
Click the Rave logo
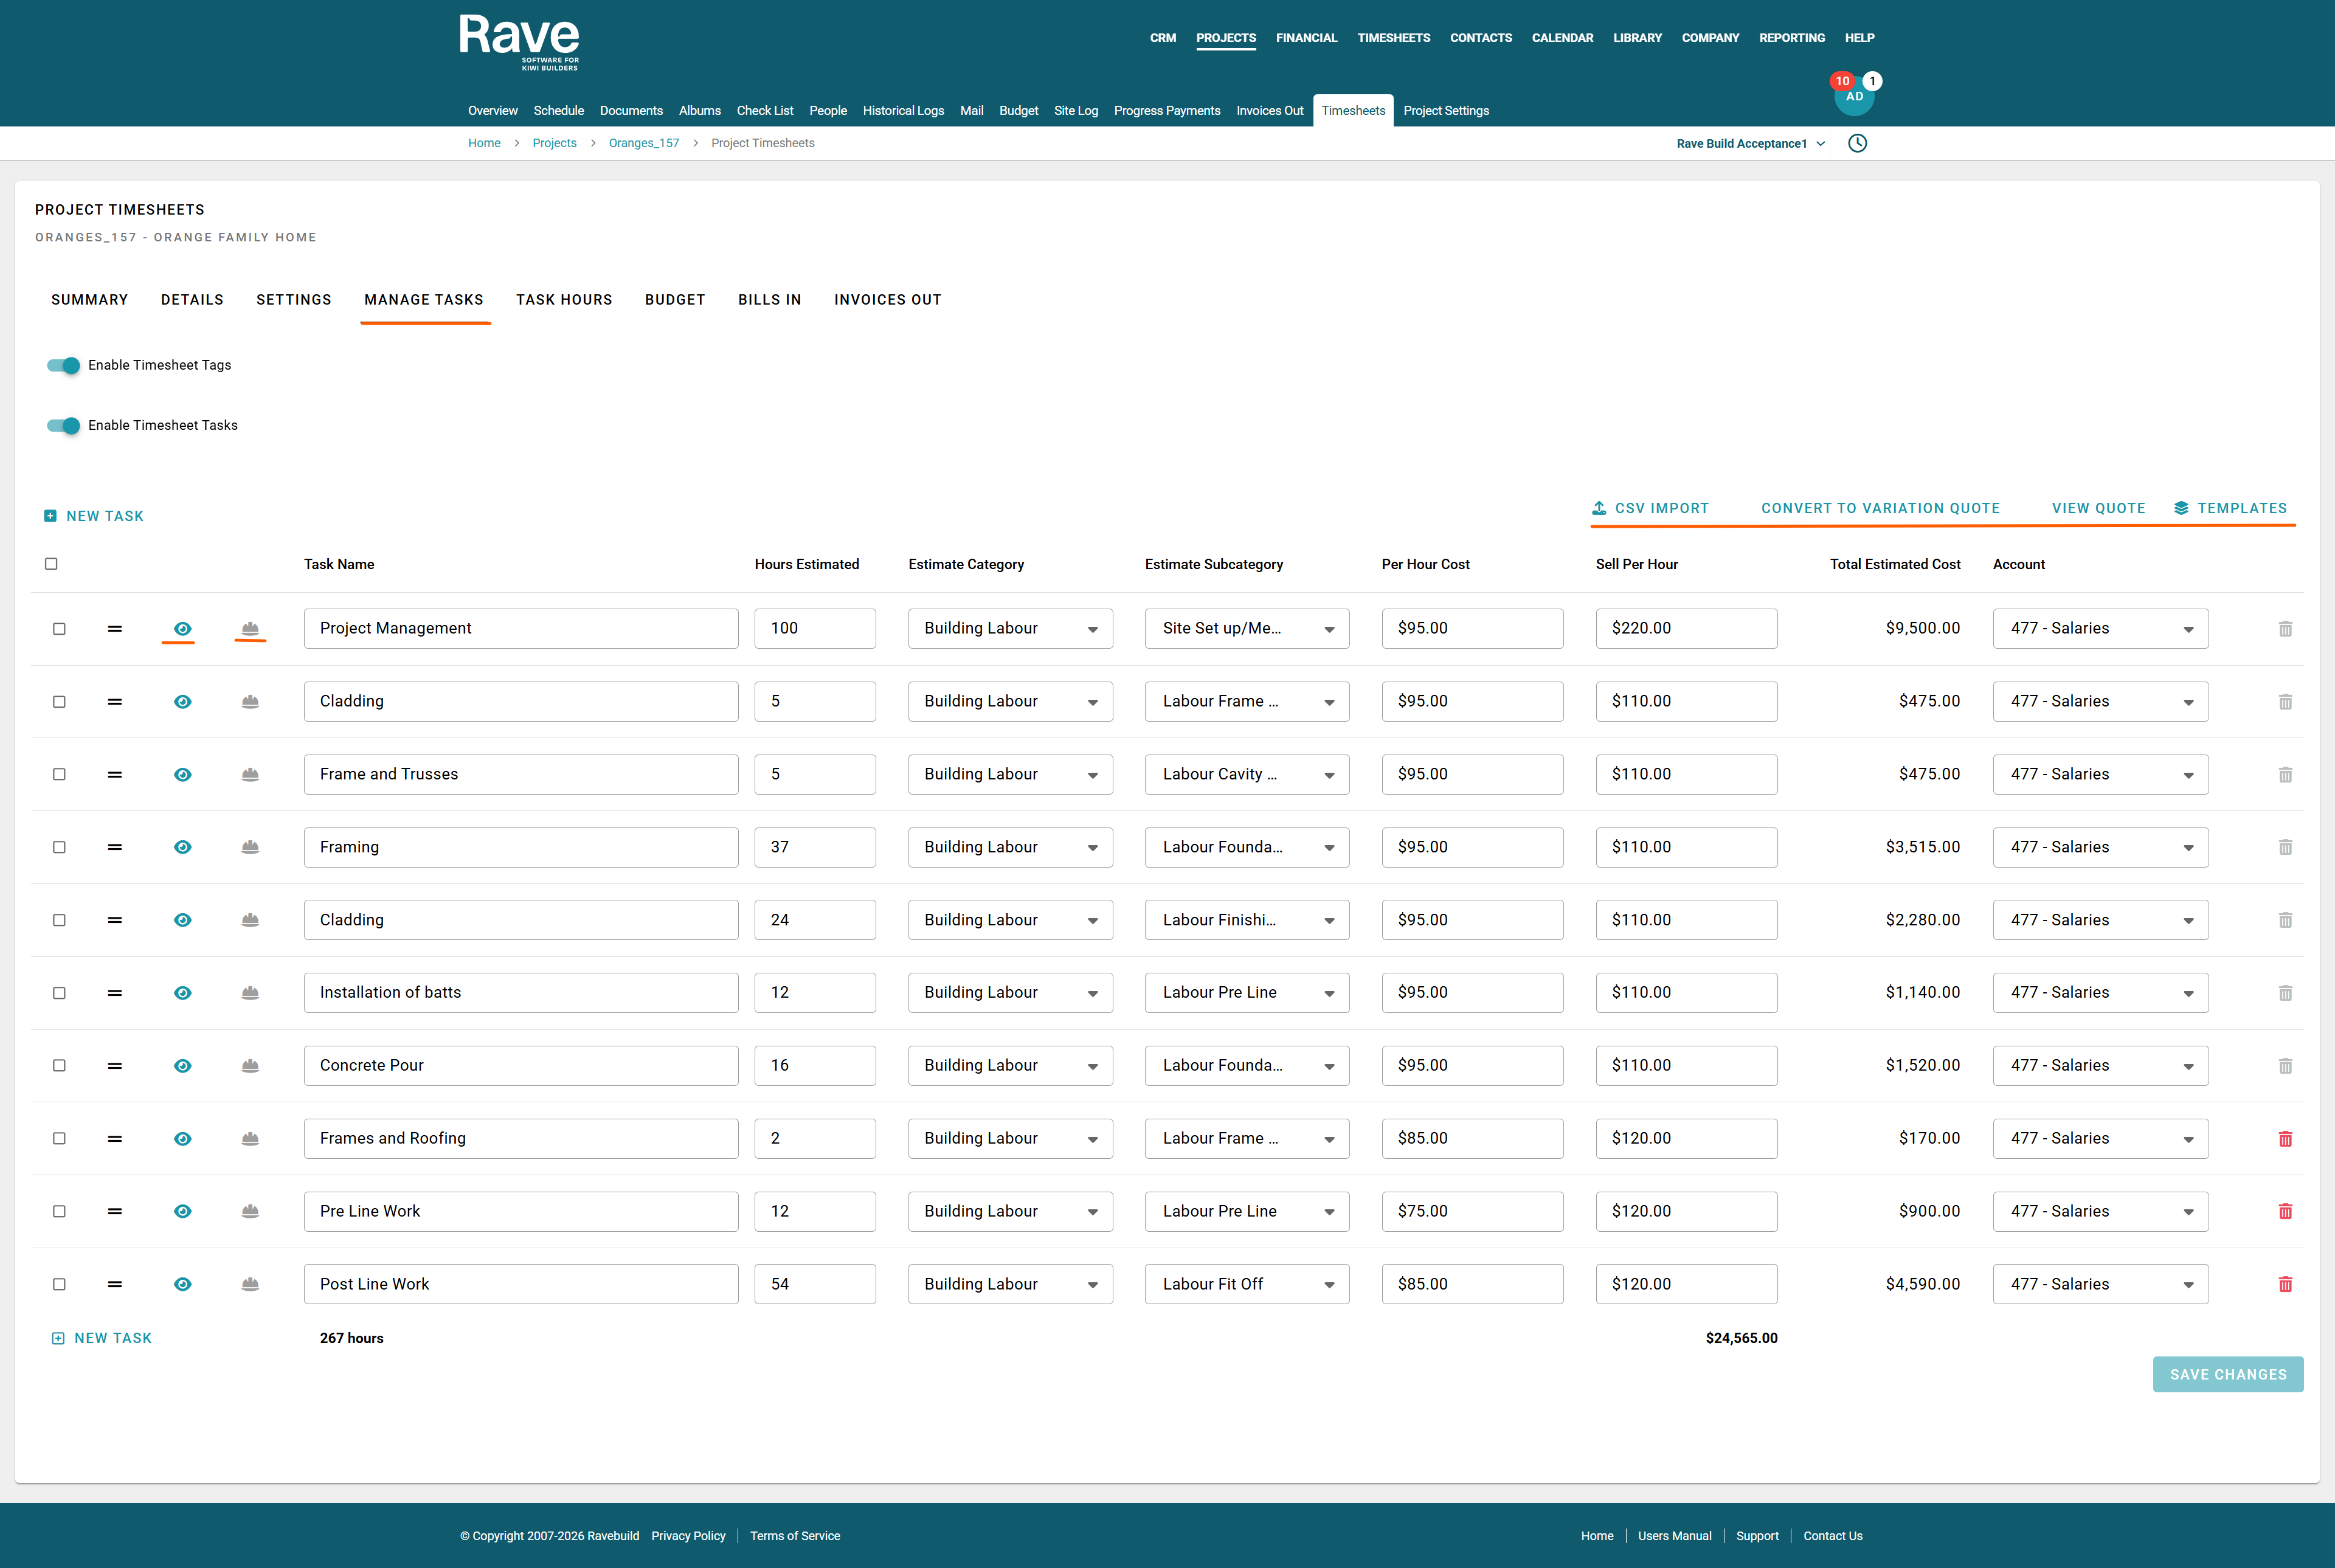(519, 42)
